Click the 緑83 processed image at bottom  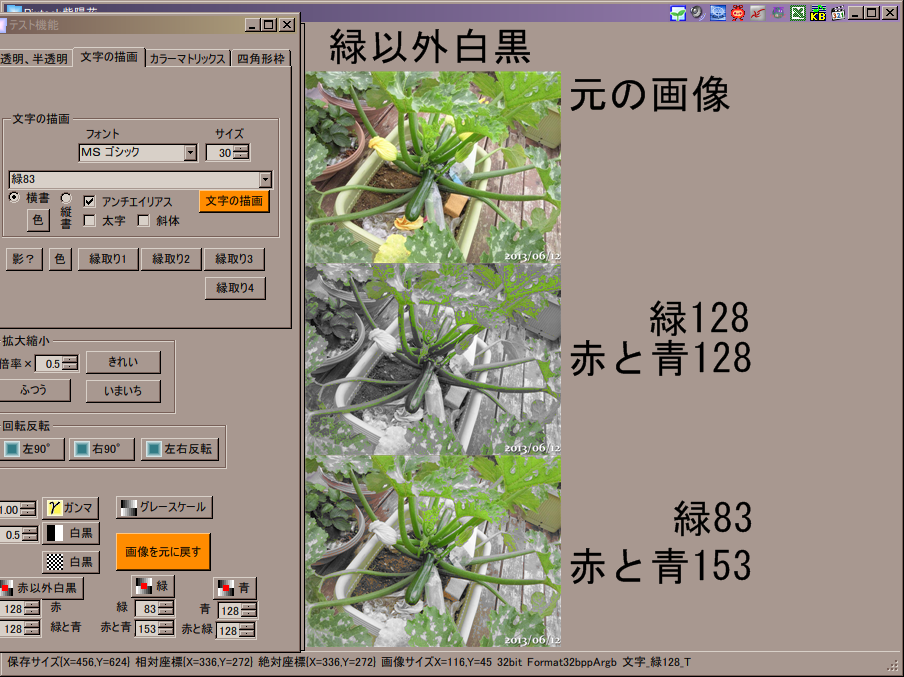433,551
